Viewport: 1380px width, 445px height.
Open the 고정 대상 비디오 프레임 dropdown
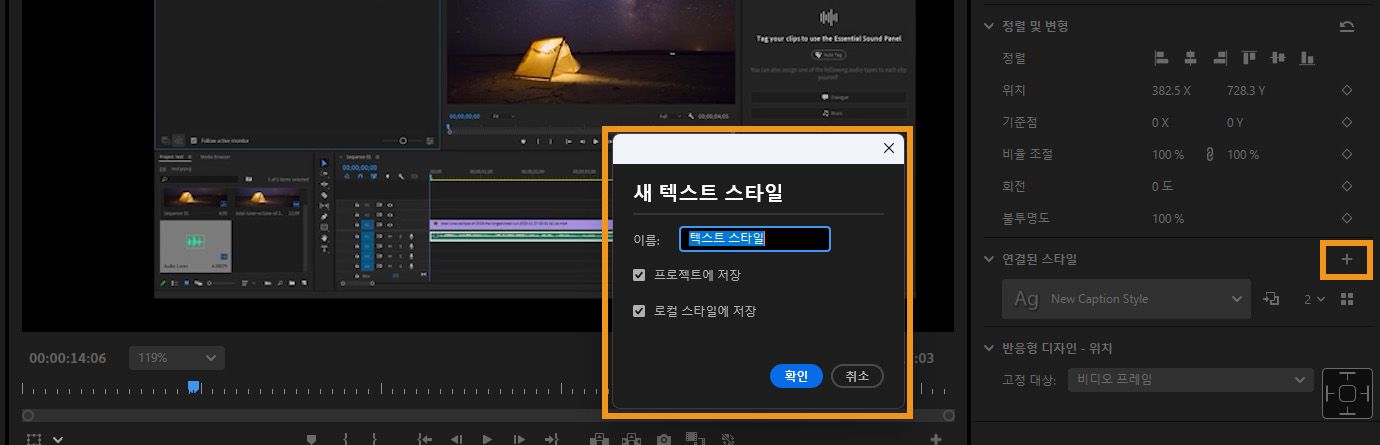1190,379
